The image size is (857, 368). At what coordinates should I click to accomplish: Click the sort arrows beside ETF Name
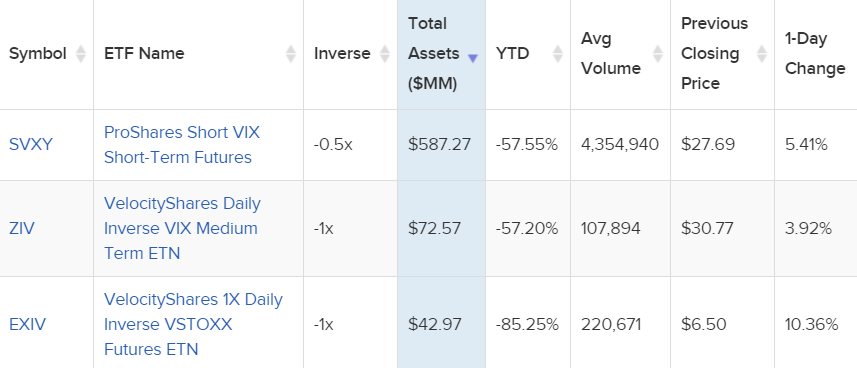(x=291, y=54)
